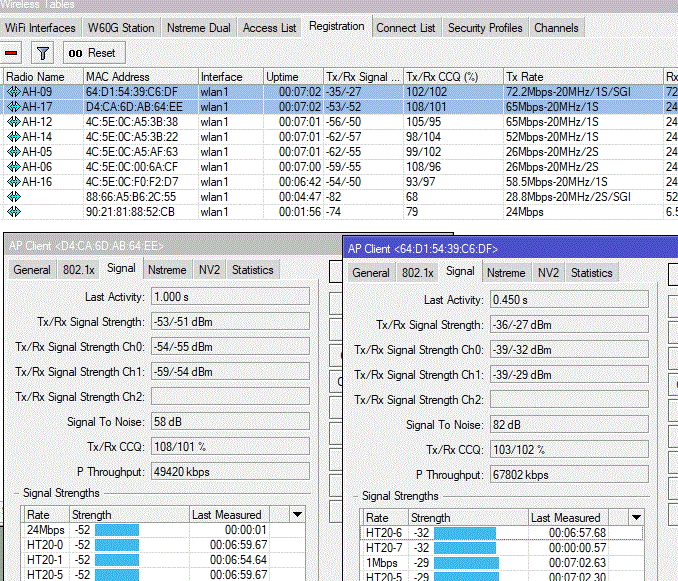Select the Registration tab
This screenshot has width=678, height=581.
[337, 26]
